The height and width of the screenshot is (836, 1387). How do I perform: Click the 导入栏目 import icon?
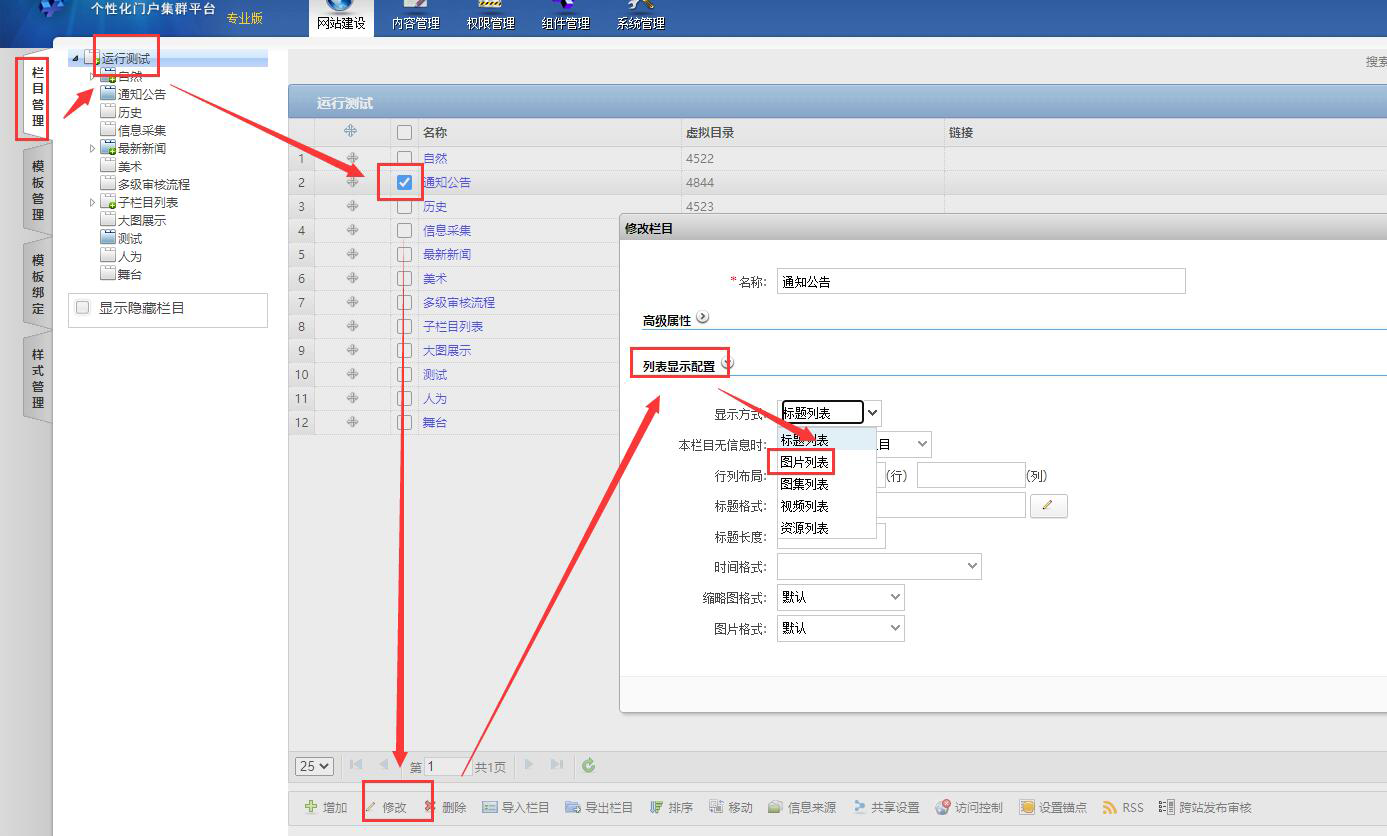490,807
